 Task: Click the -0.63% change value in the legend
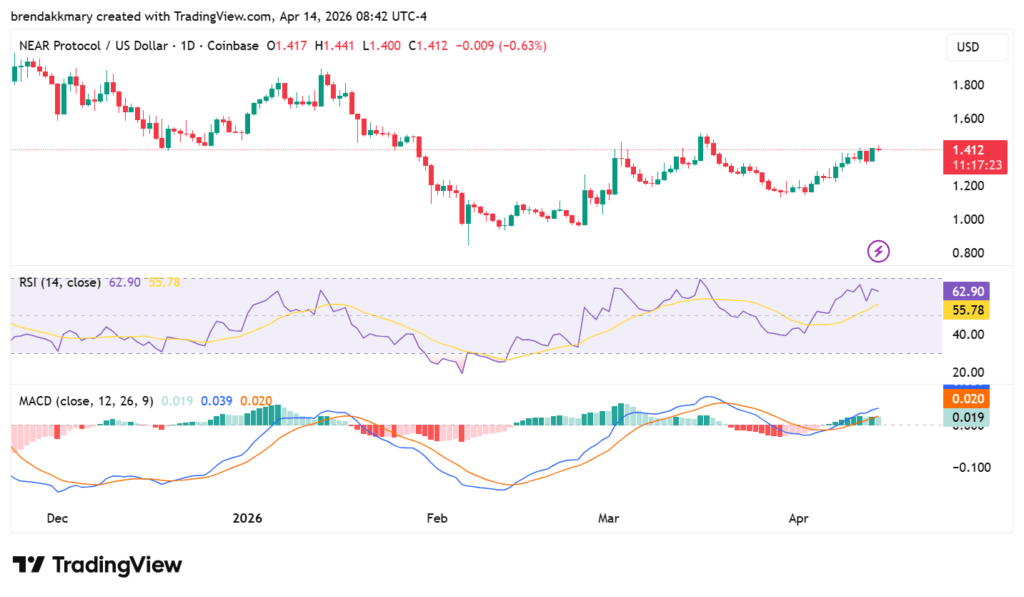520,45
